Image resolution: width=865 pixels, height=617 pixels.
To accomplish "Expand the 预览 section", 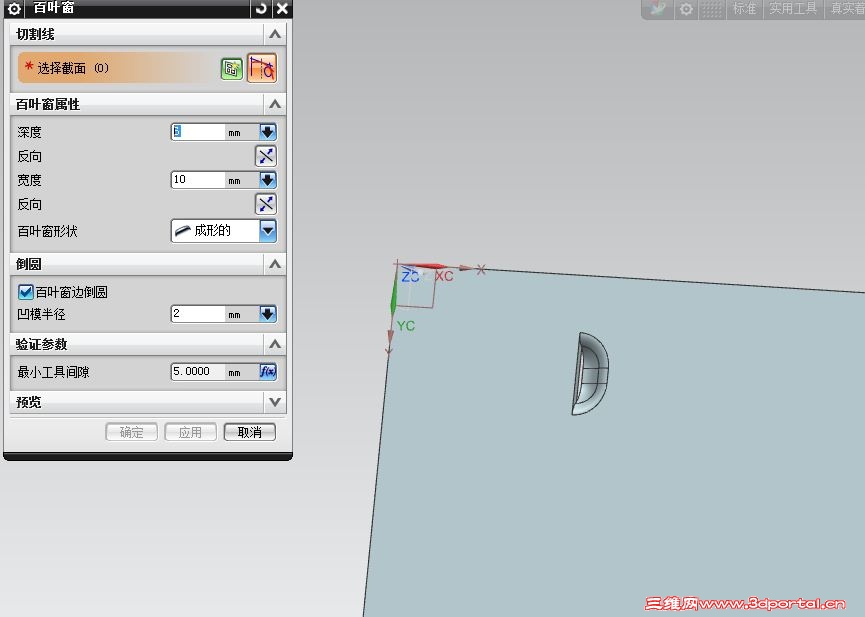I will tap(275, 402).
